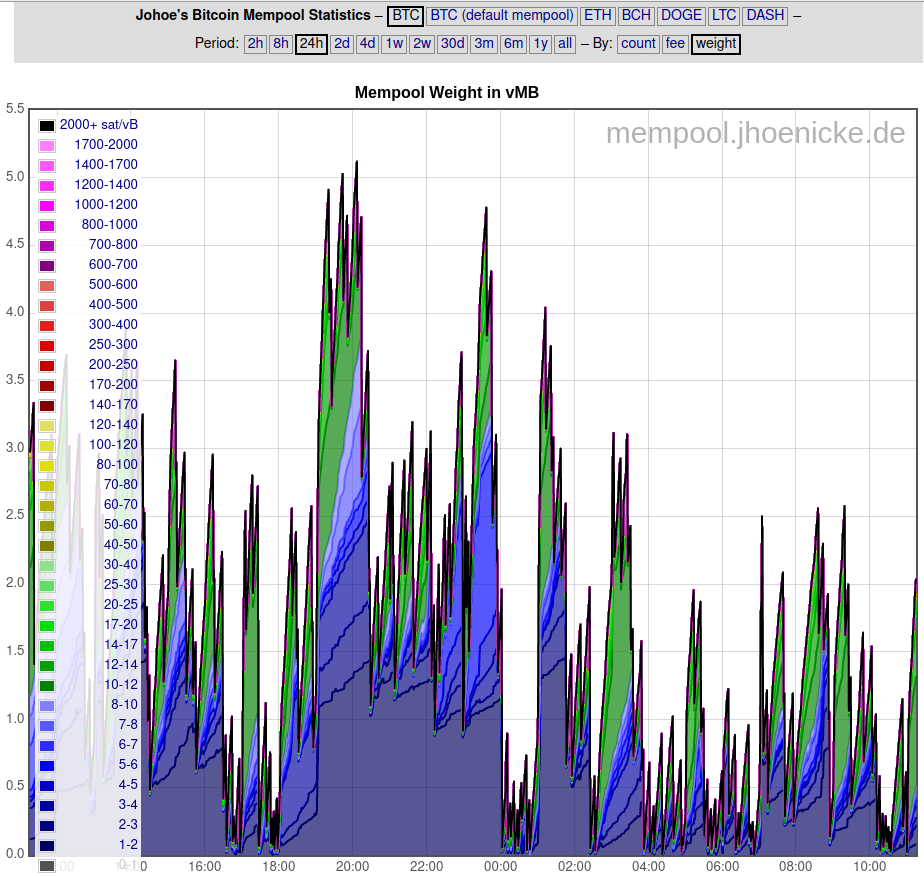Toggle the 6-7 fee swatch
Screen dimensions: 924x876
47,746
